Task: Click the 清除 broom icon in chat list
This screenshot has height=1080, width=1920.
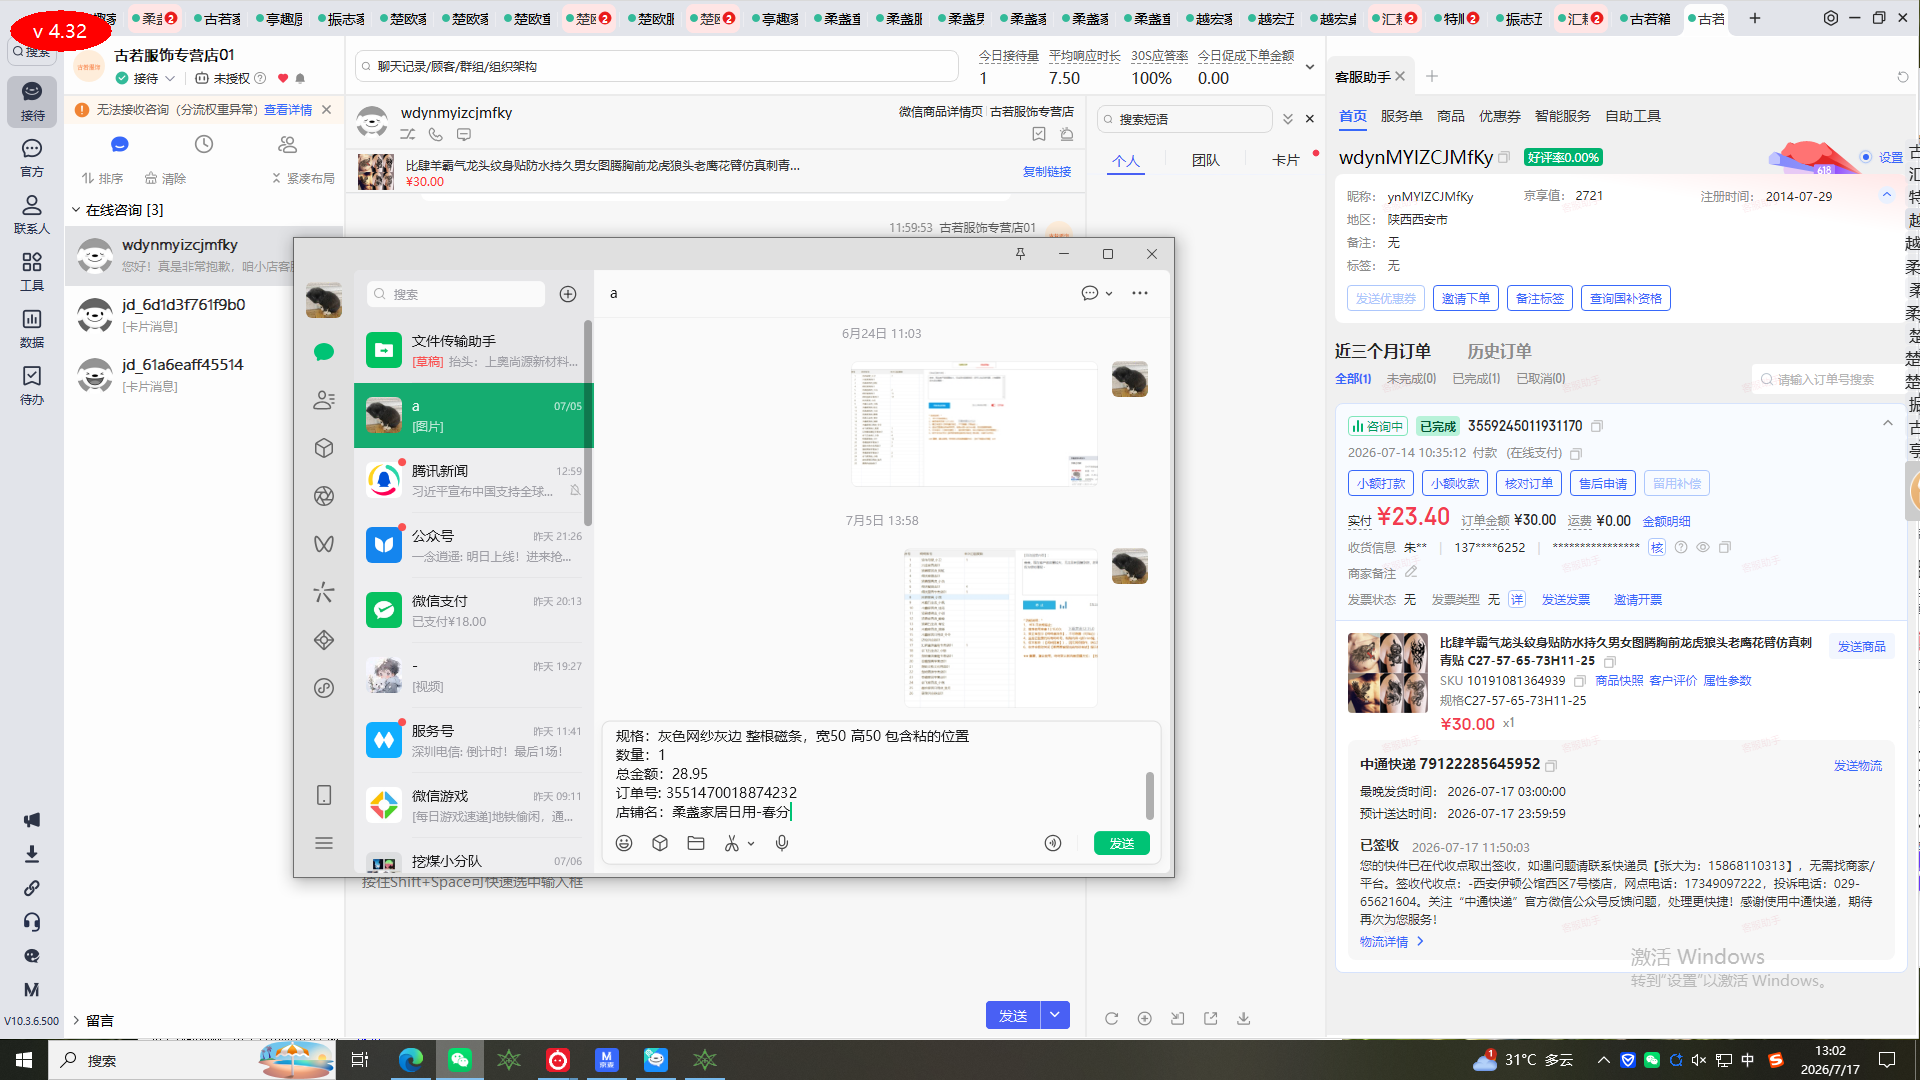Action: (x=165, y=178)
